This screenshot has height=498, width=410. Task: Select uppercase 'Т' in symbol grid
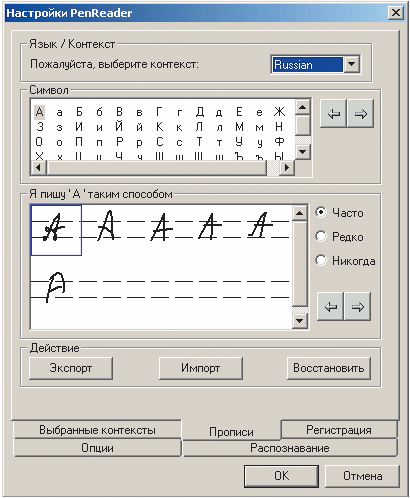(x=199, y=142)
